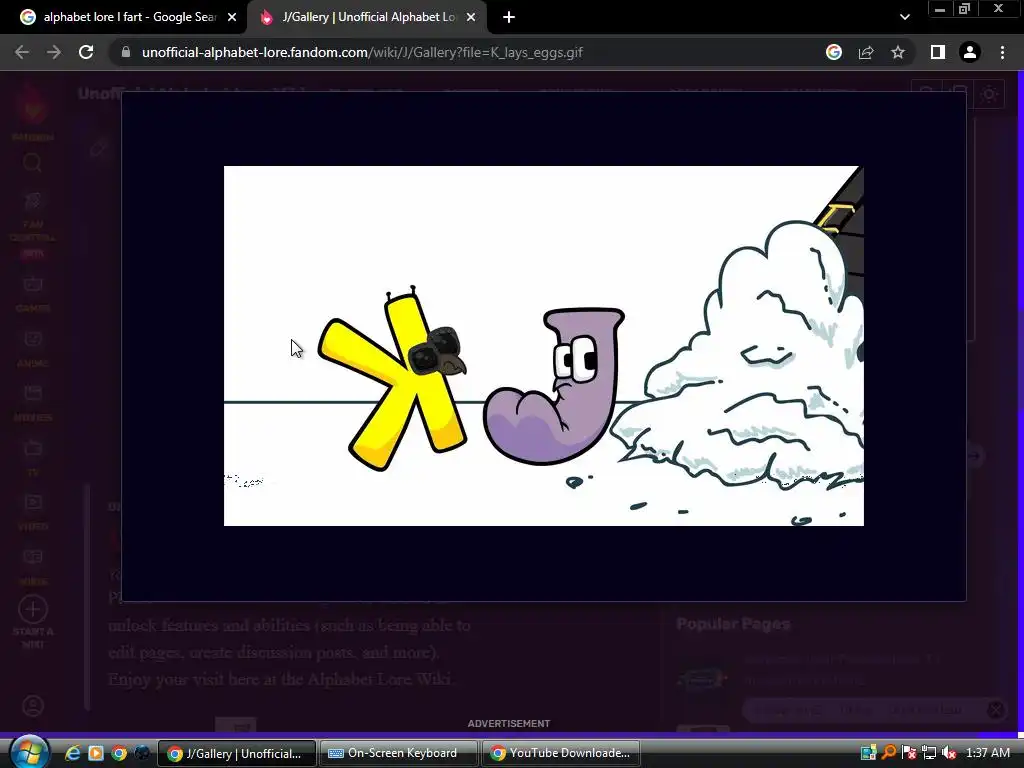Click the K and J lightbox image
The height and width of the screenshot is (768, 1024).
[543, 345]
